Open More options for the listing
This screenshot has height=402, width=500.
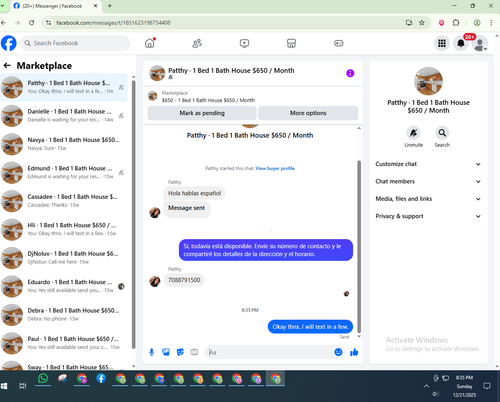click(x=308, y=113)
